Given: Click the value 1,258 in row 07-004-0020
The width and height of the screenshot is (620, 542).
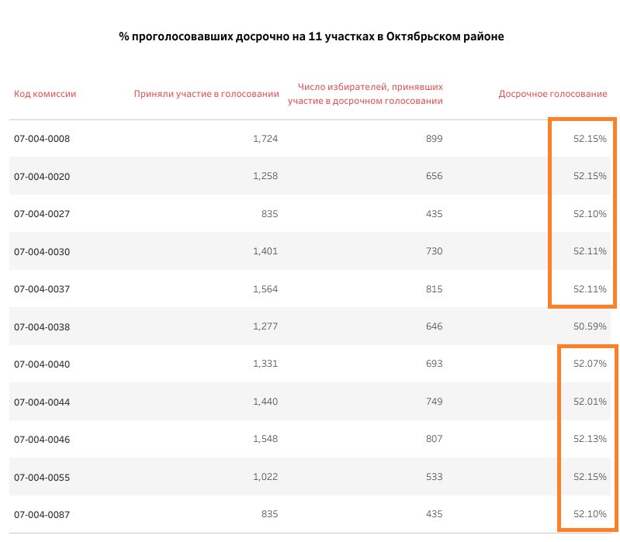Looking at the screenshot, I should point(265,176).
